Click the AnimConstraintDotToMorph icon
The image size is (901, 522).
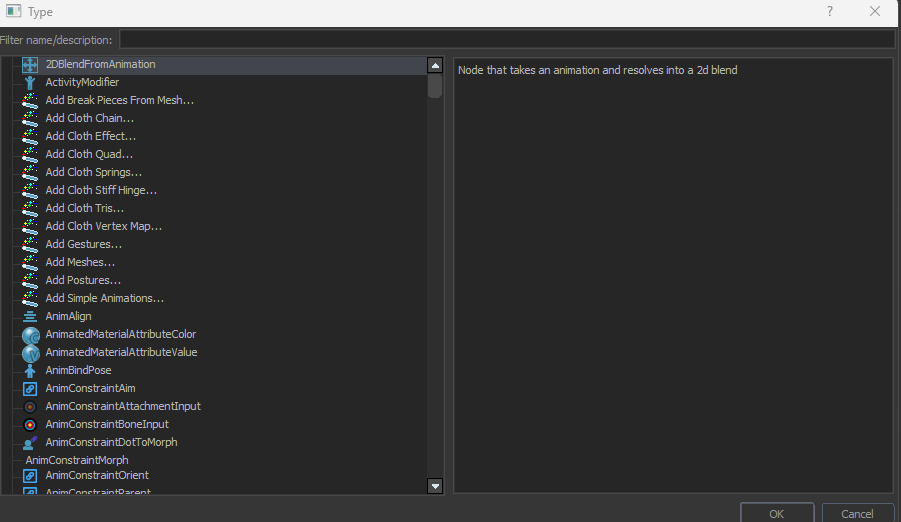click(30, 443)
